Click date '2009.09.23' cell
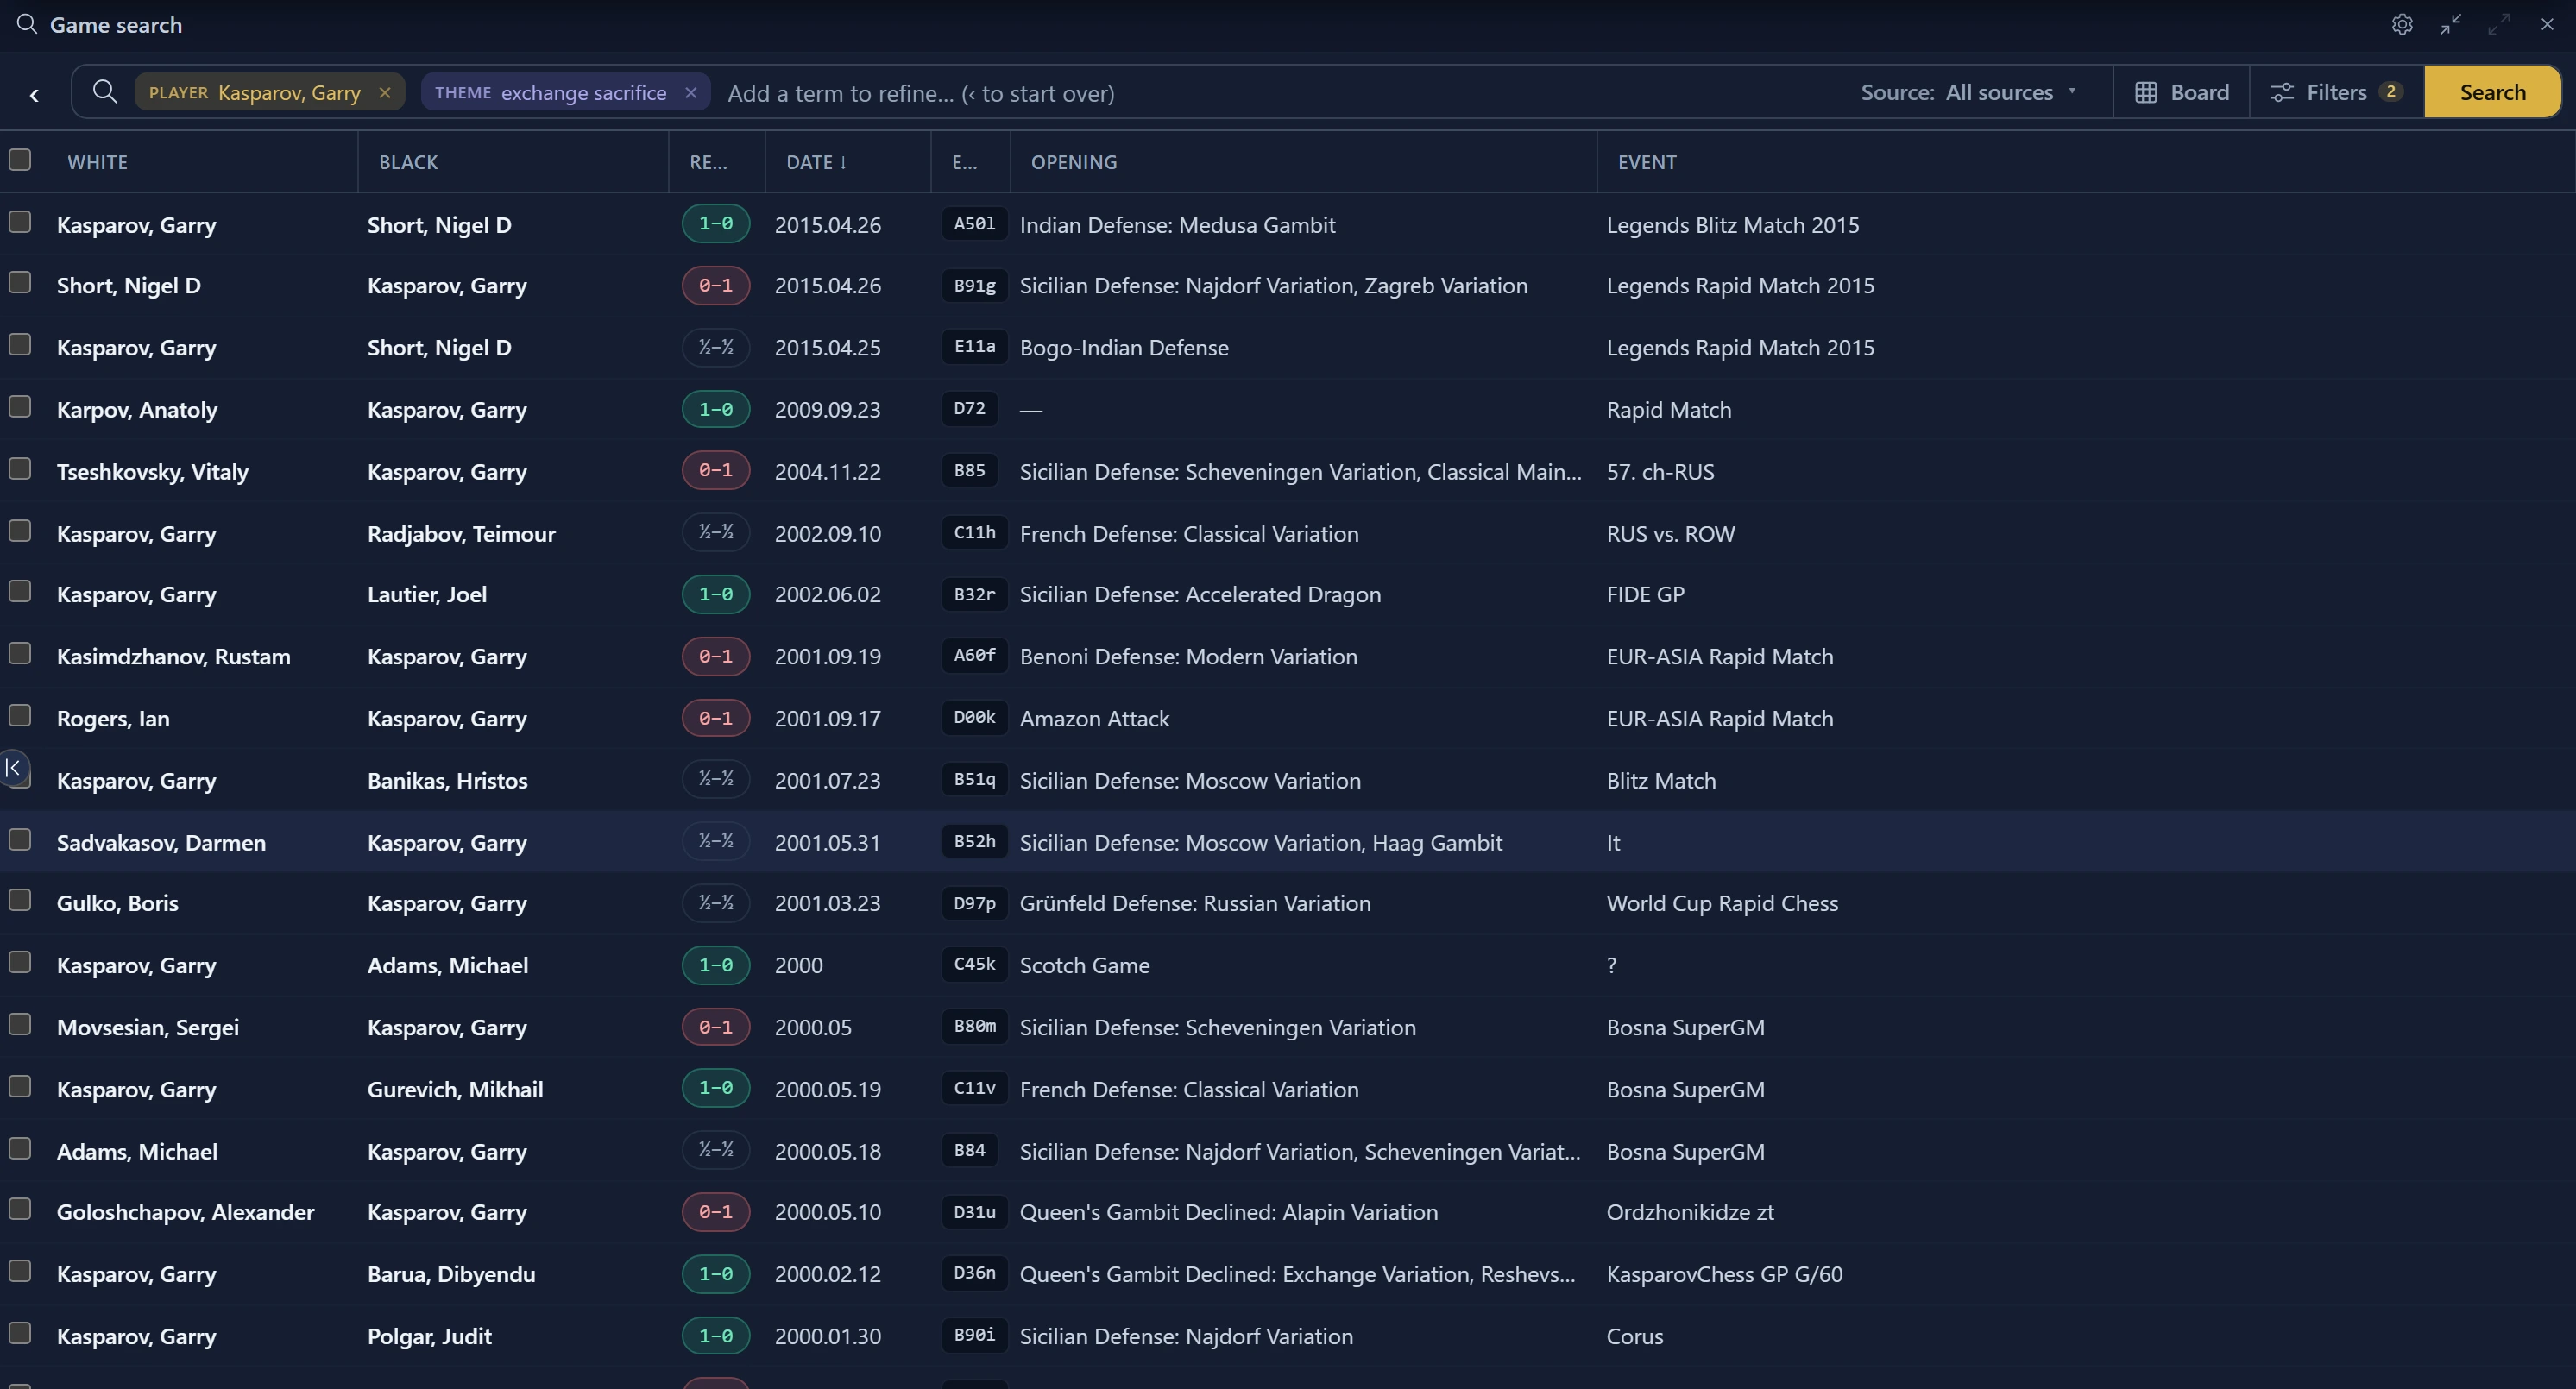The image size is (2576, 1389). [827, 410]
